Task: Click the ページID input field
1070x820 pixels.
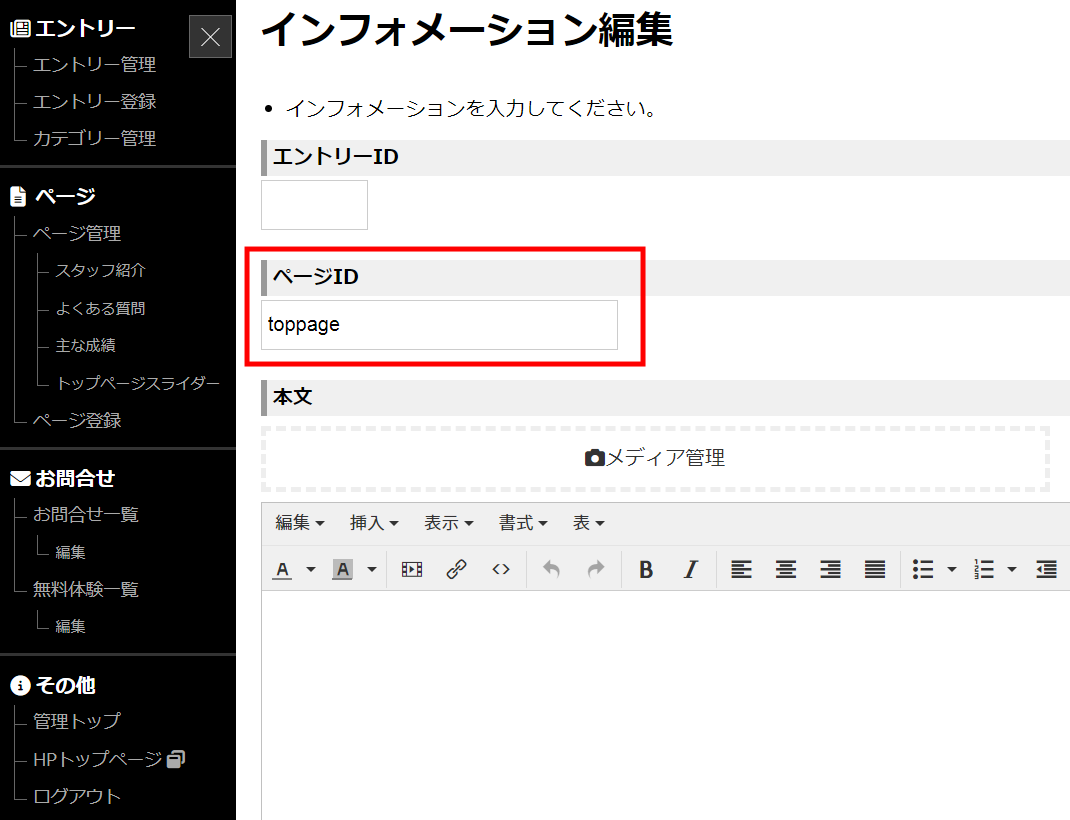Action: tap(439, 325)
